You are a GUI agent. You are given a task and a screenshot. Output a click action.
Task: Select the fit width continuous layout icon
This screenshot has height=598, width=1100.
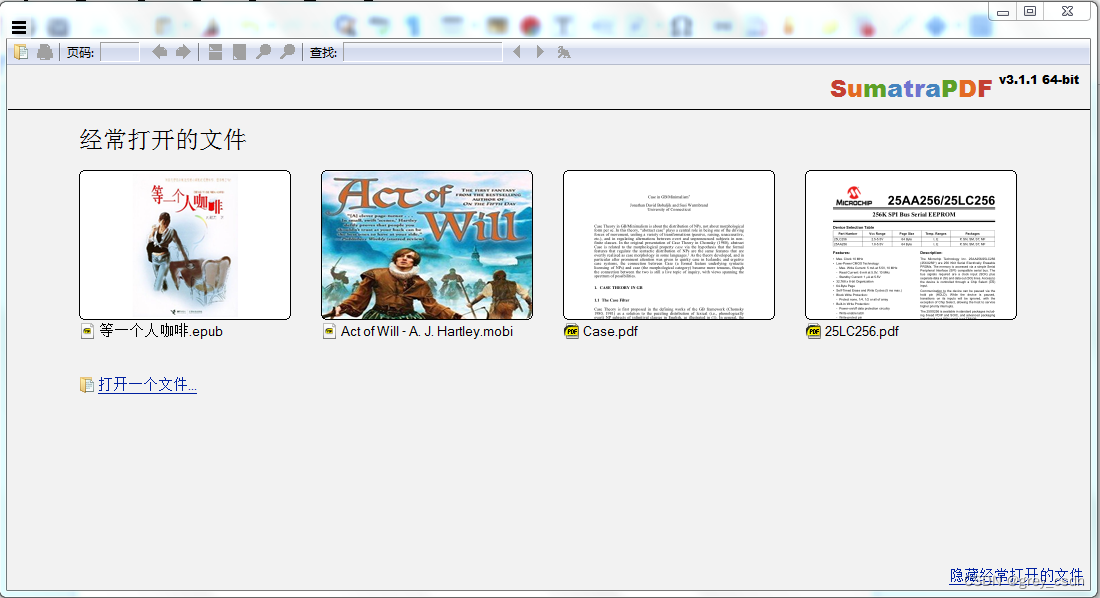pos(215,52)
